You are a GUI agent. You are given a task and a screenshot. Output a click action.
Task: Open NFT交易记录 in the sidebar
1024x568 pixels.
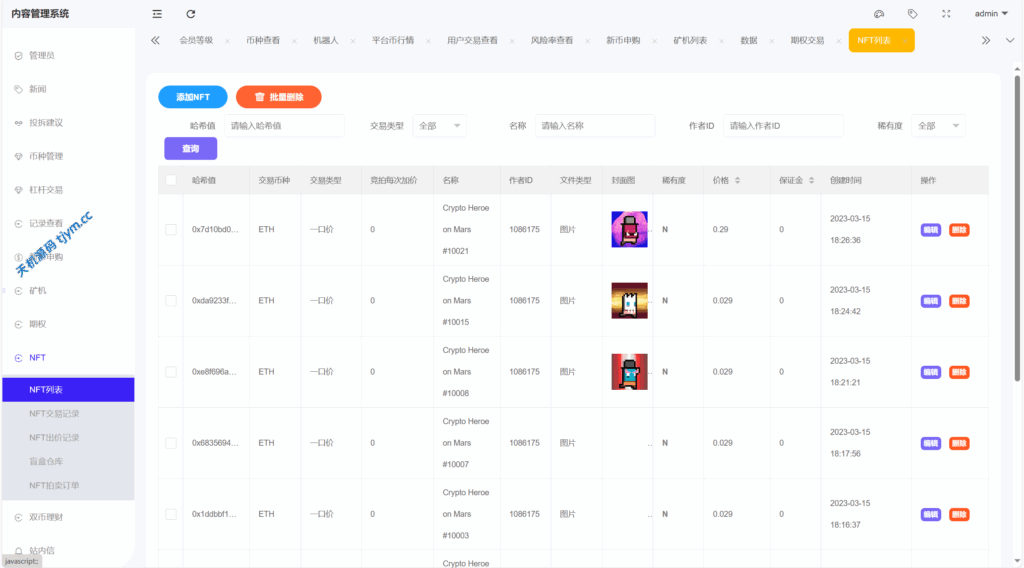coord(68,413)
